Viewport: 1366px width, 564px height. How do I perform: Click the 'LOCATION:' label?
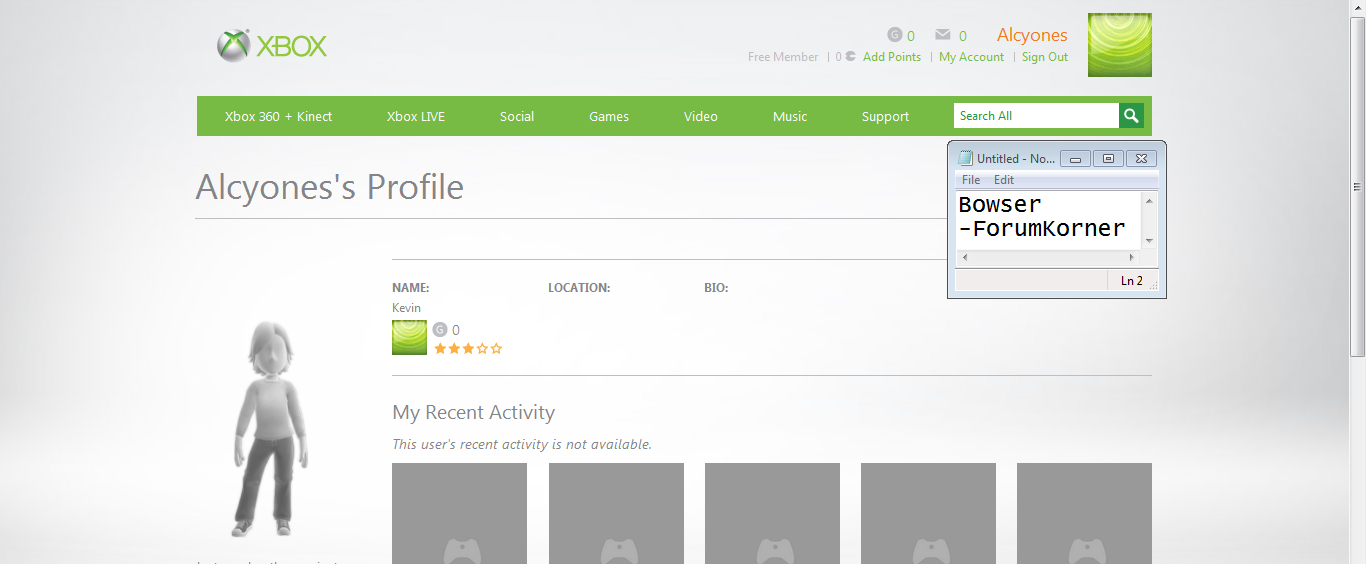579,288
